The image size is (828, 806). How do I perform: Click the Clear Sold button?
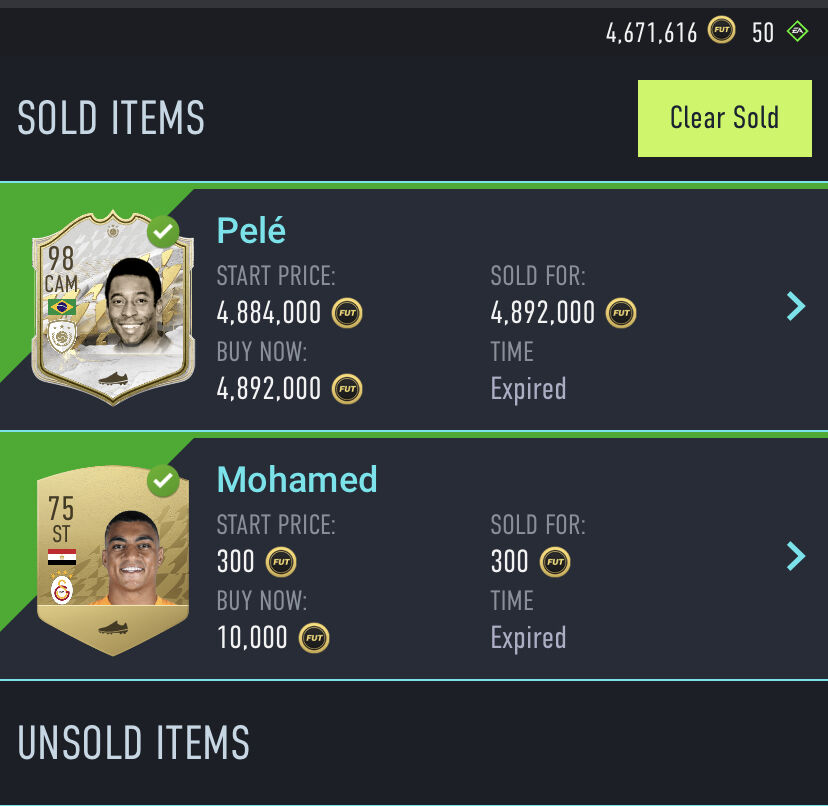pos(724,118)
